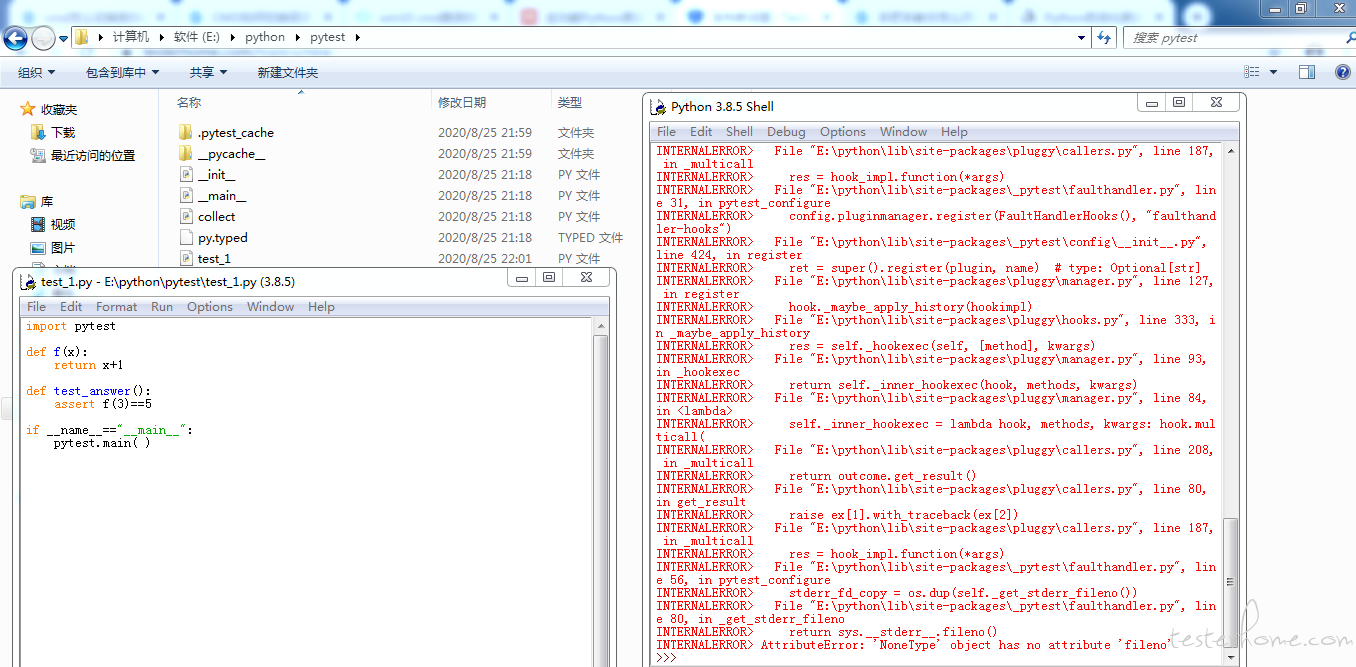
Task: Open the view options dropdown arrow
Action: coord(1273,72)
